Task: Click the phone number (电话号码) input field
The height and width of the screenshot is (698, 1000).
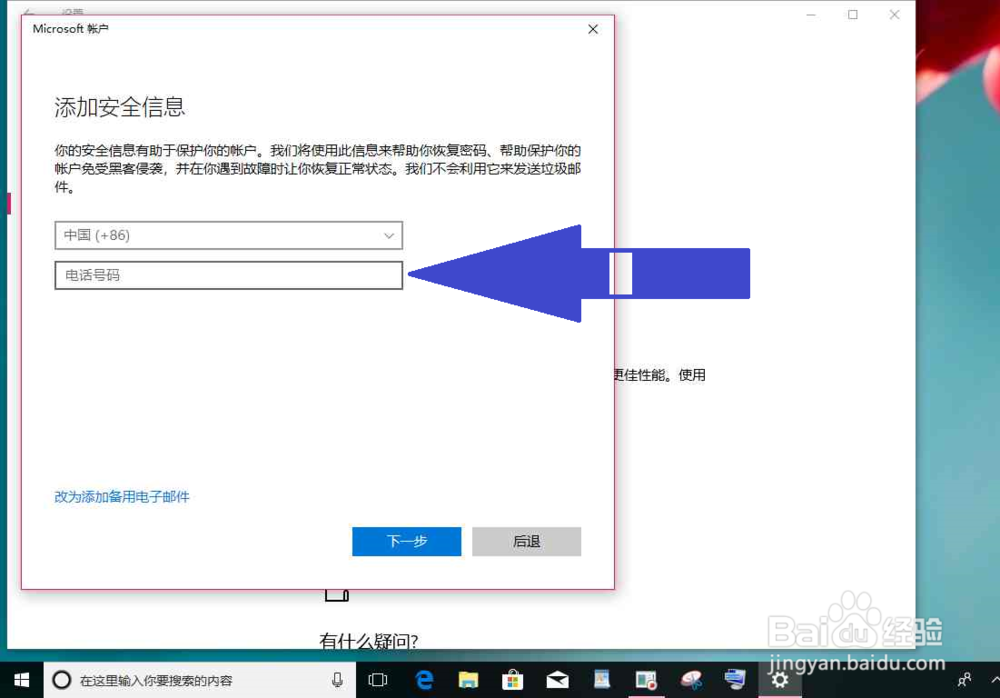Action: [228, 275]
